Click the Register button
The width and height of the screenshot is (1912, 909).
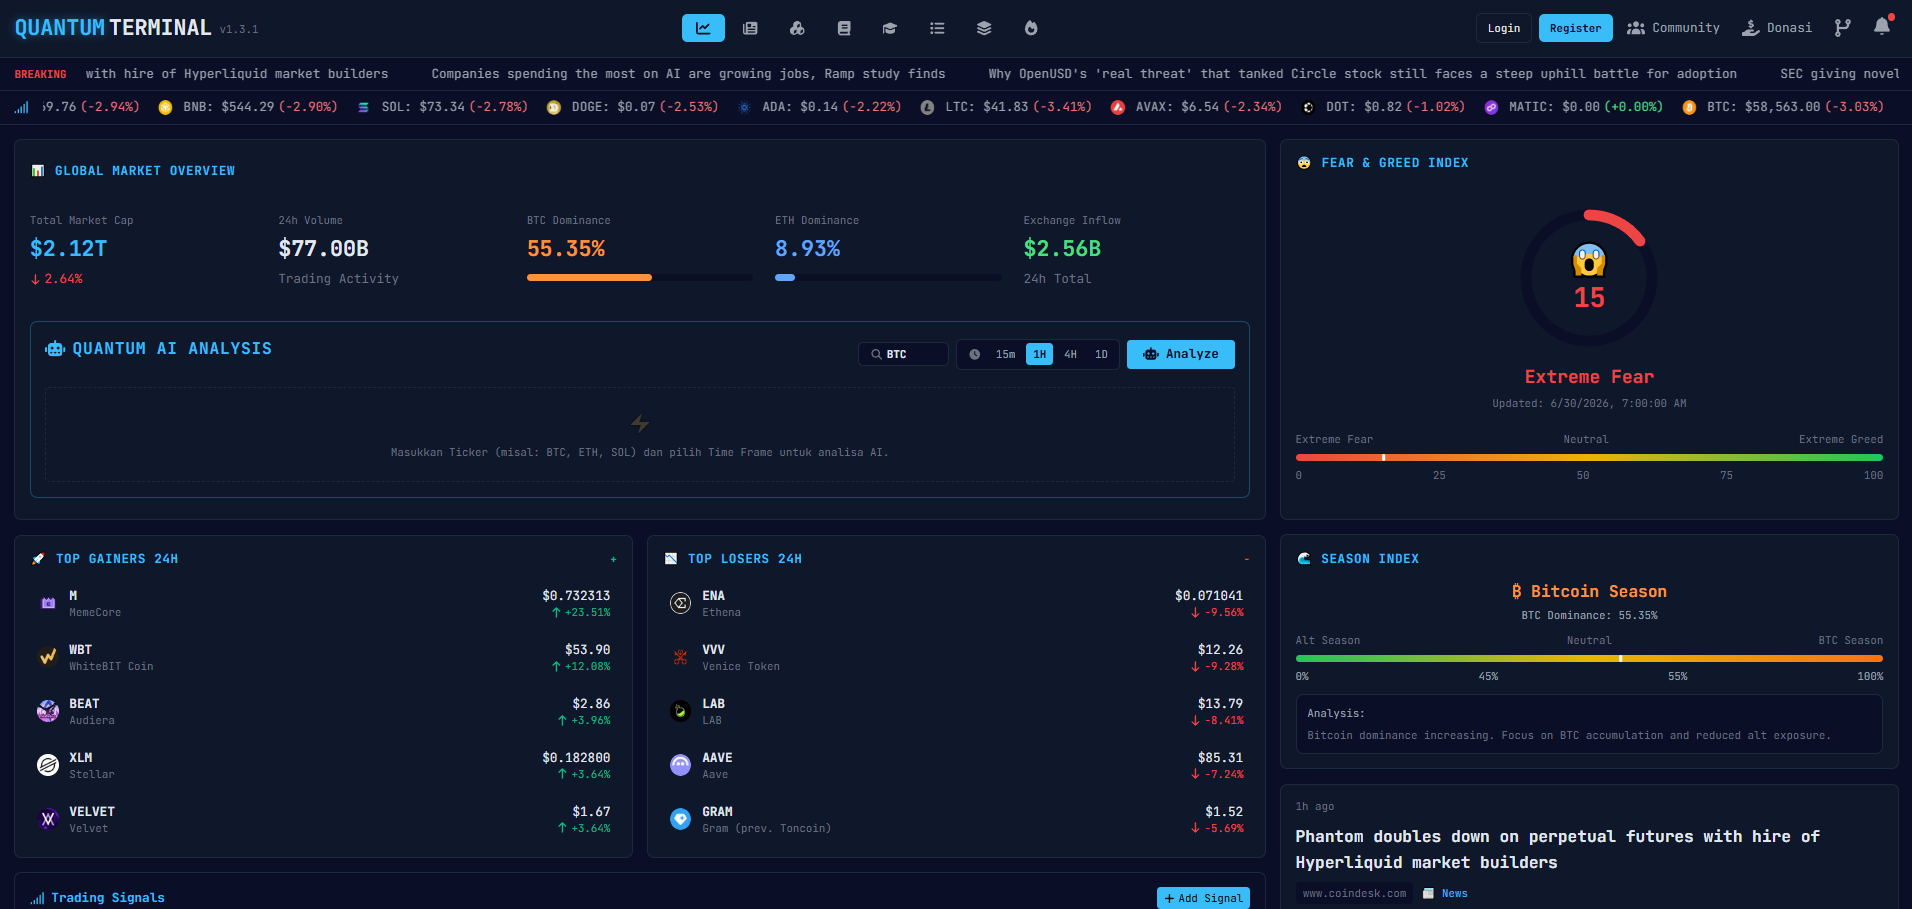pos(1575,28)
